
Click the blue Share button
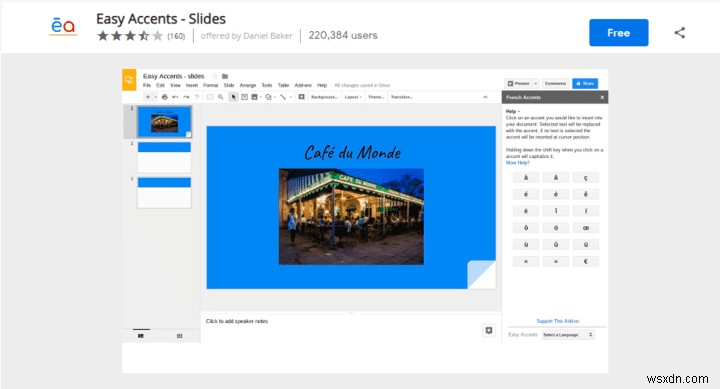coord(585,84)
